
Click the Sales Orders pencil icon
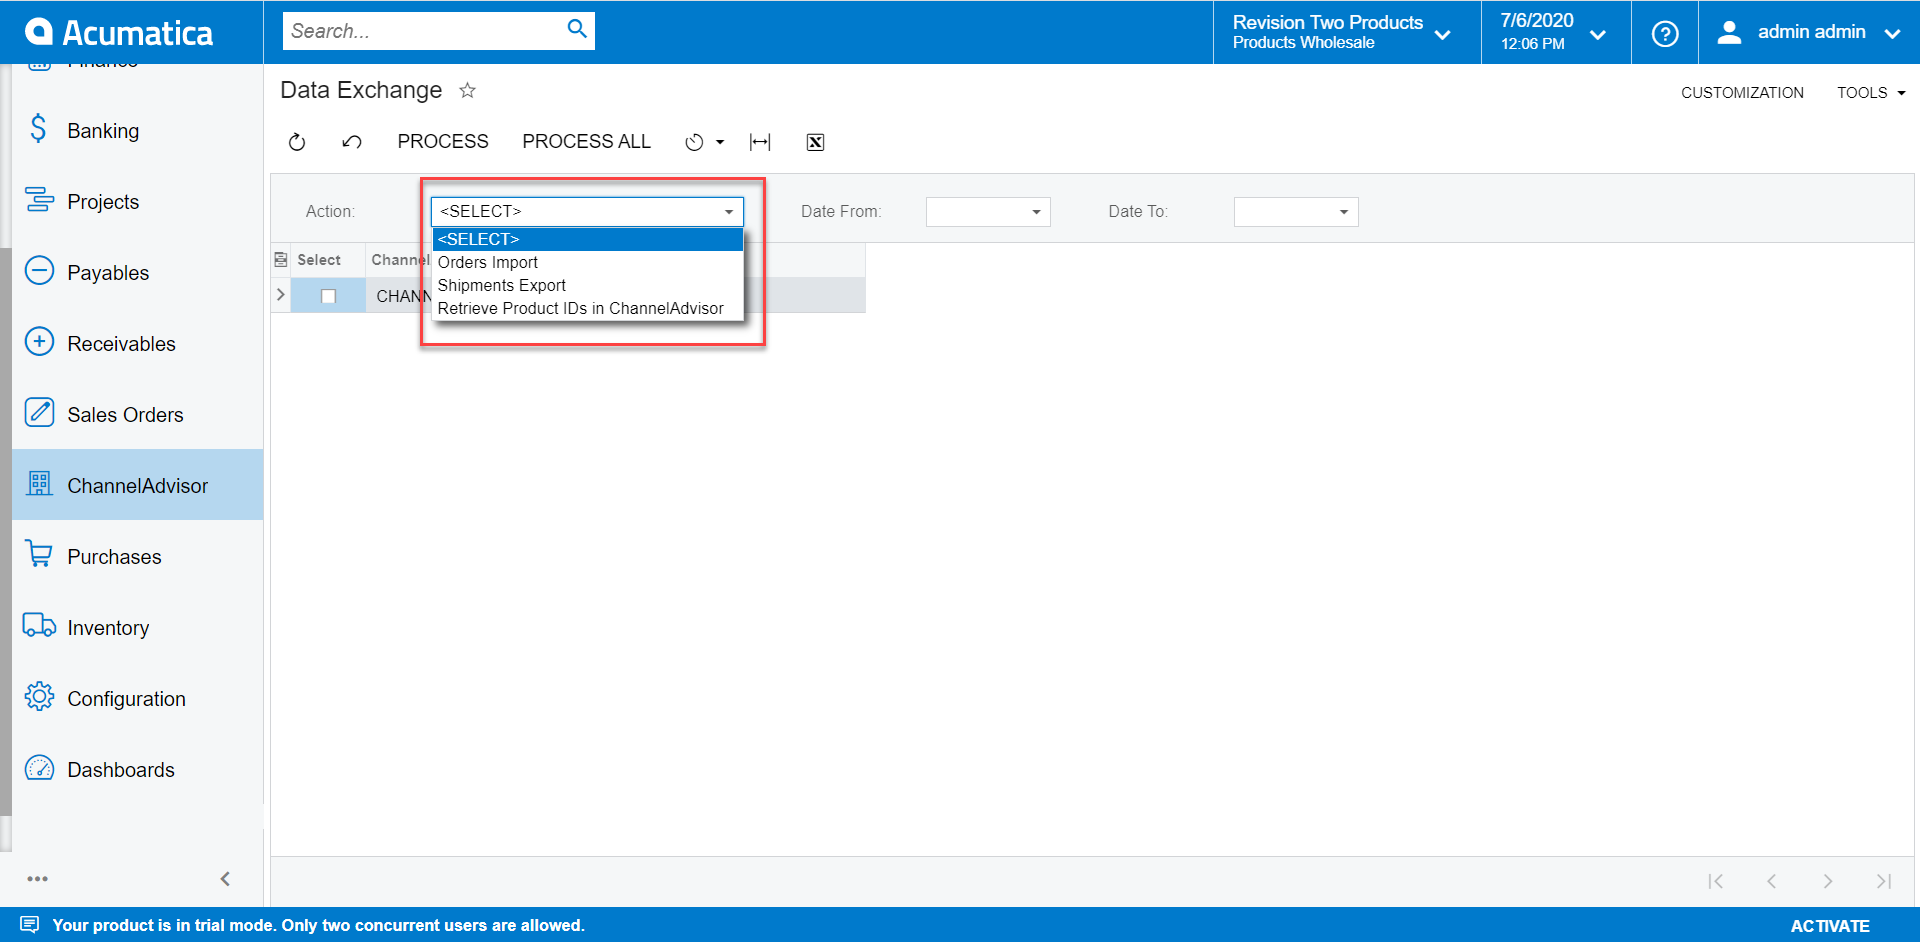tap(39, 413)
